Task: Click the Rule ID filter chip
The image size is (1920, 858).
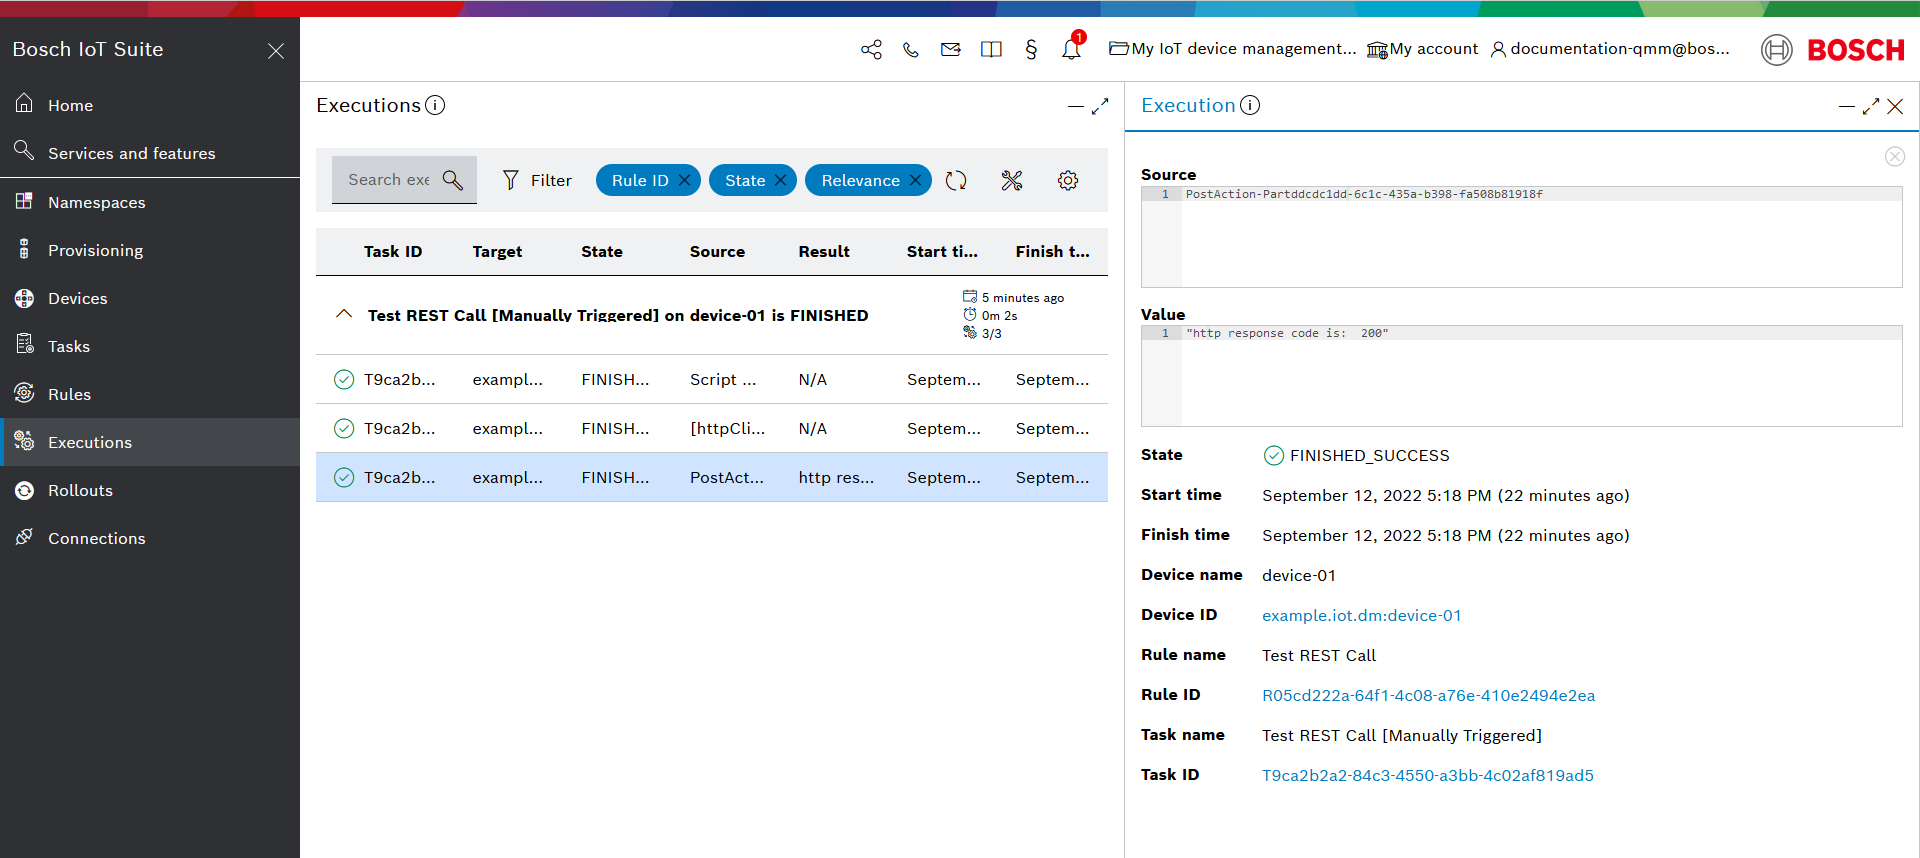Action: pos(640,180)
